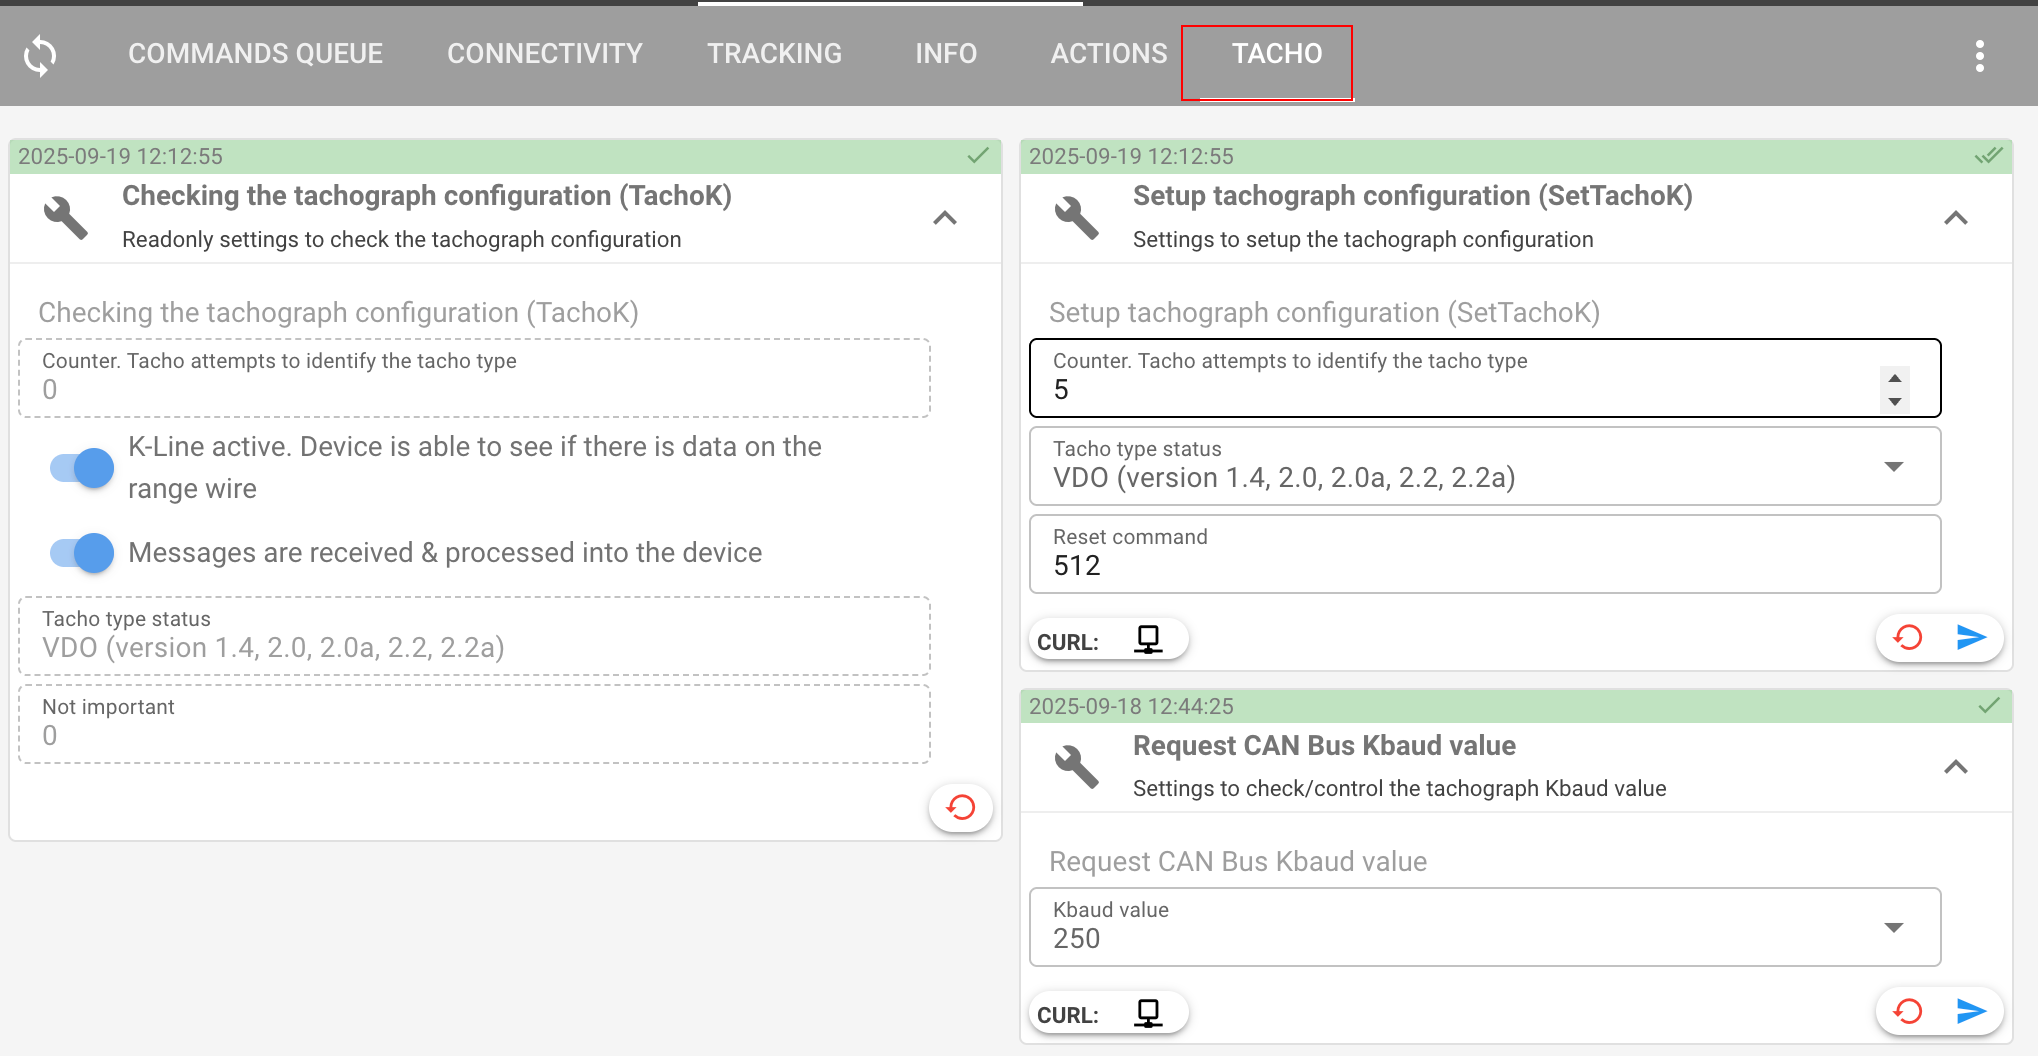The width and height of the screenshot is (2038, 1056).
Task: Collapse the Setup tachograph configuration panel
Action: click(1955, 218)
